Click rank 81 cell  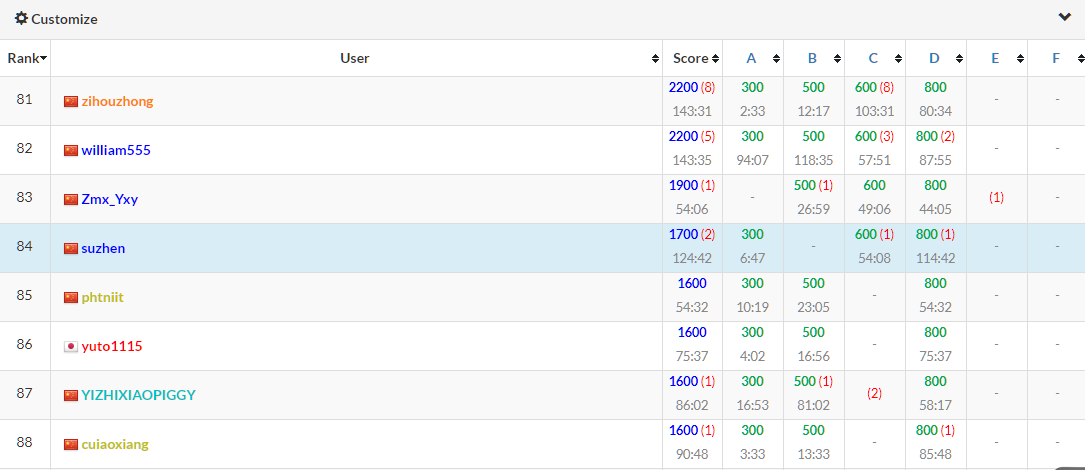(x=25, y=101)
